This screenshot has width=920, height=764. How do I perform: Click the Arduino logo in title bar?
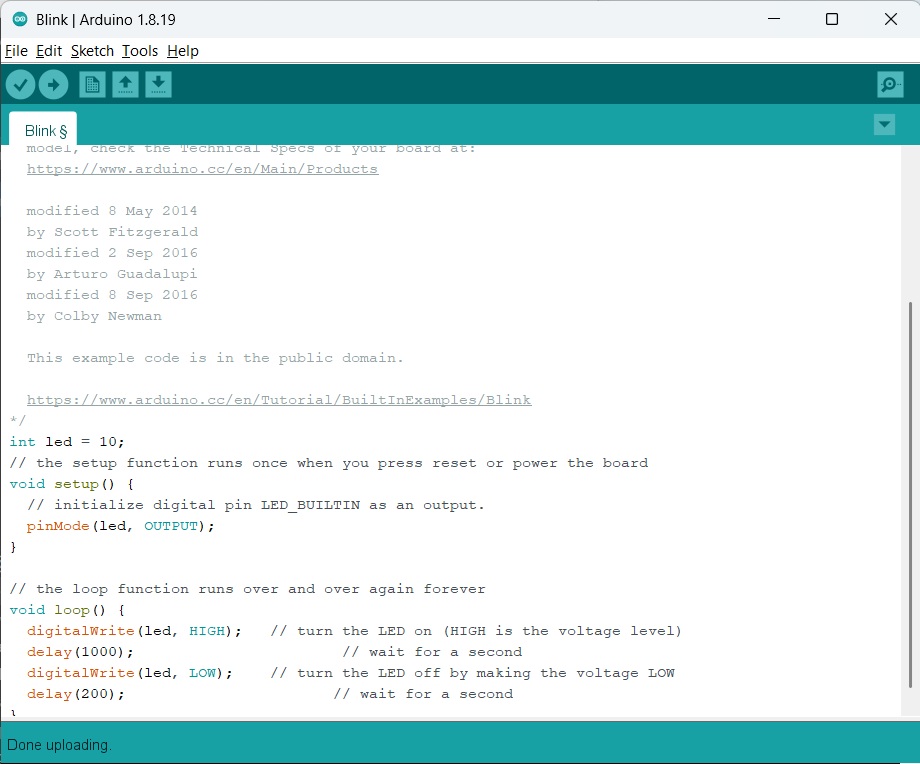tap(20, 19)
